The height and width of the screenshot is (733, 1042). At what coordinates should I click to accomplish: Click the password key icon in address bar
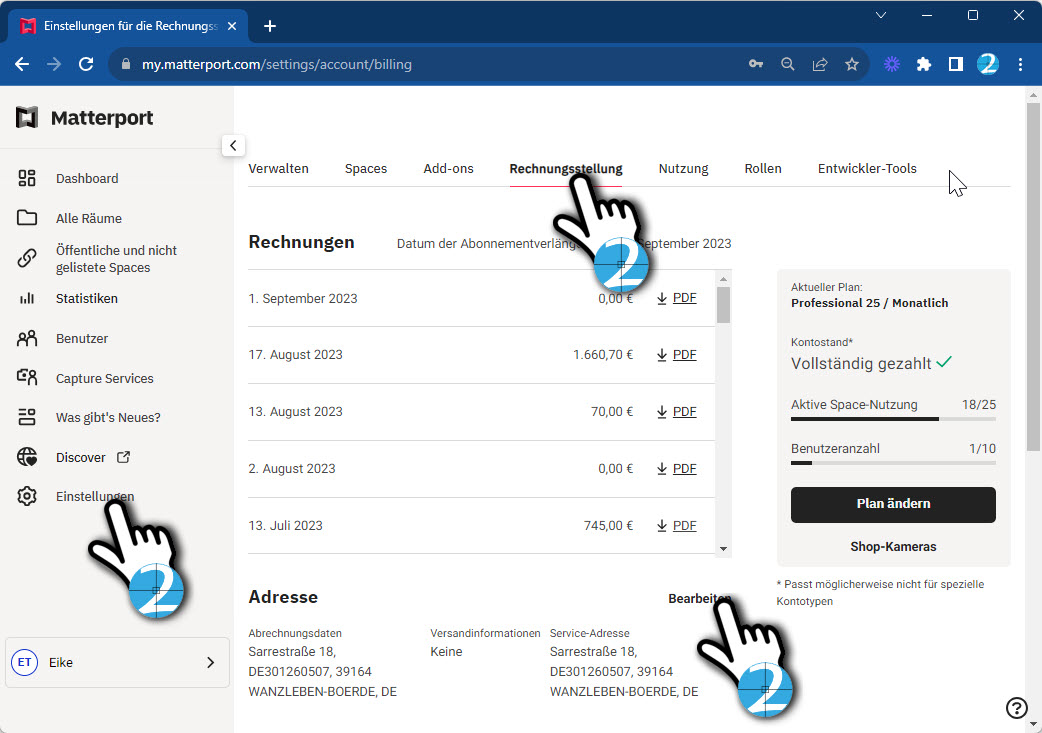[756, 64]
